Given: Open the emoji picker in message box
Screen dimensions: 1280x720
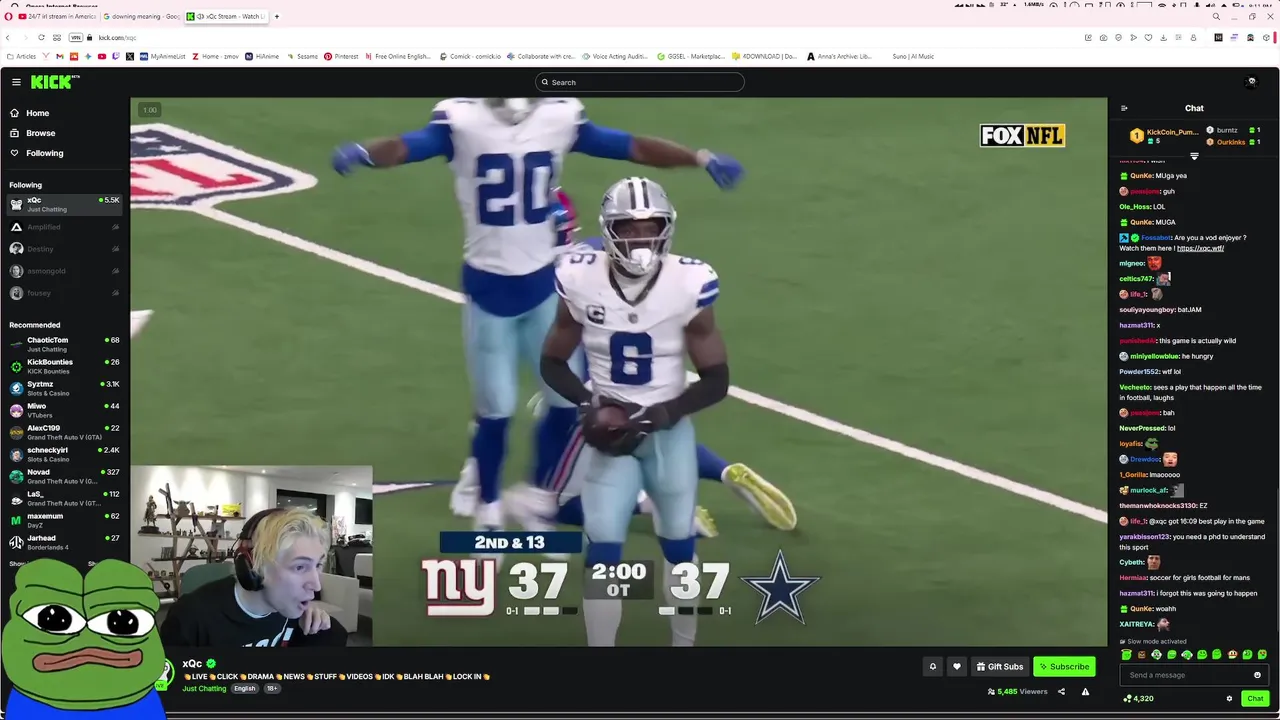Looking at the screenshot, I should click(1257, 675).
